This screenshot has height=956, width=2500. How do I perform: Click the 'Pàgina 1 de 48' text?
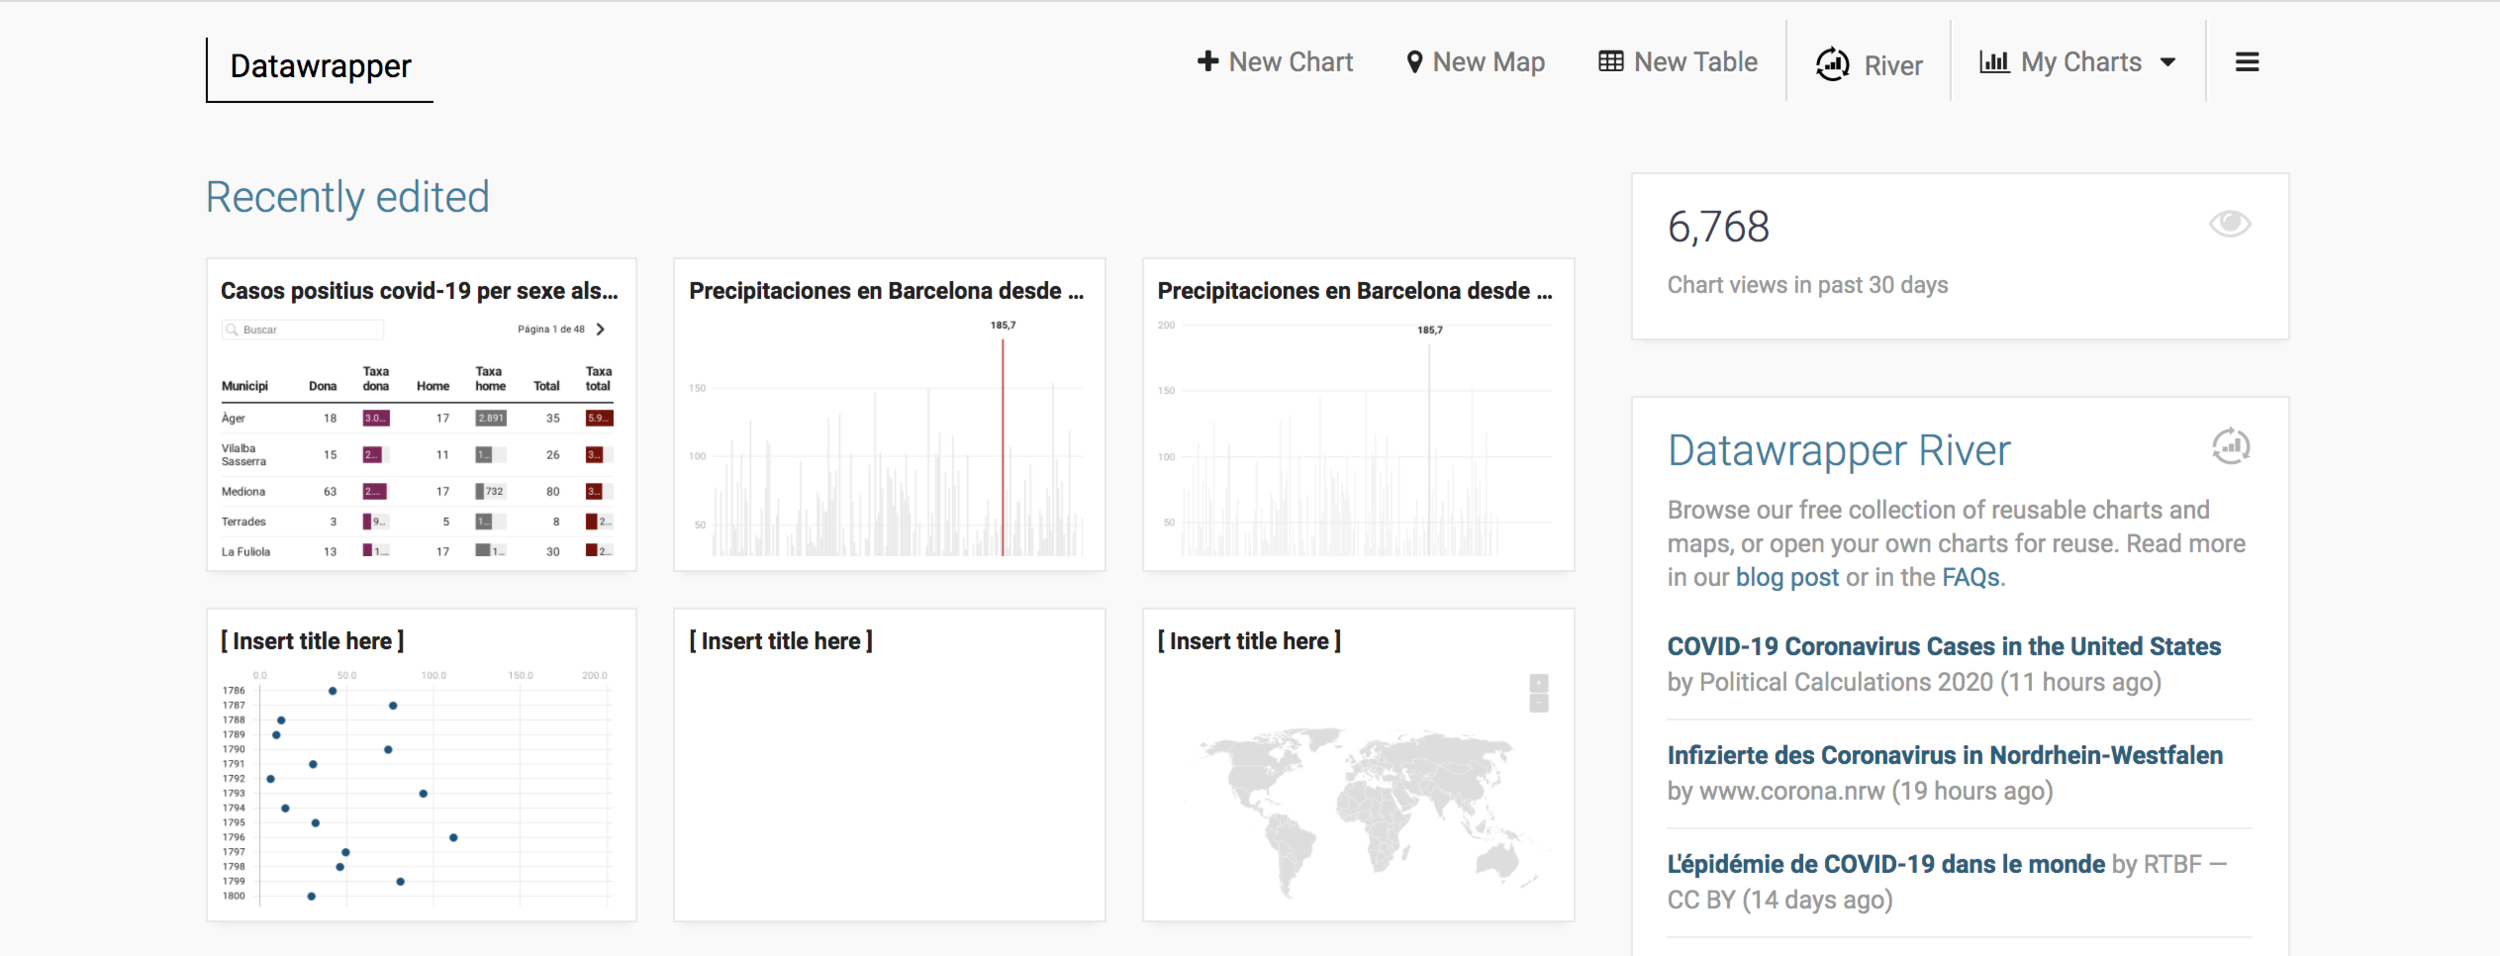coord(551,329)
